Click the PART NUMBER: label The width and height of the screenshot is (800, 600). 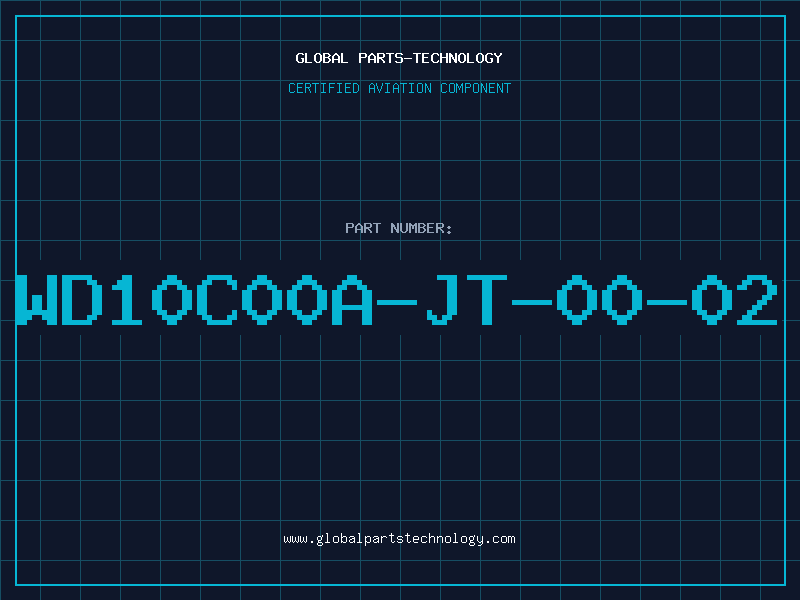coord(399,228)
